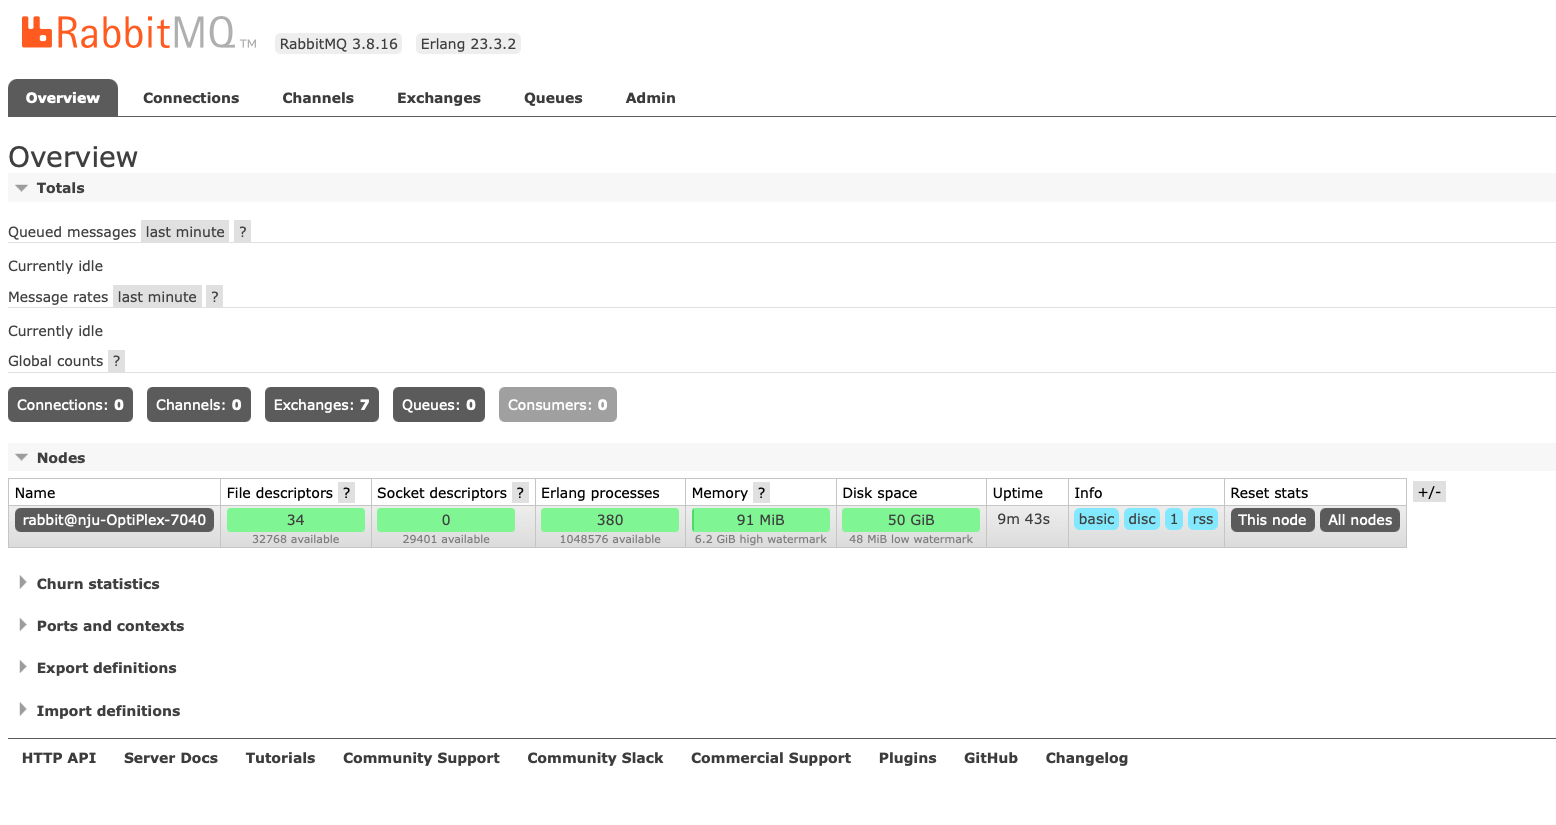Open node rabbit@nju-OptiPlex-7040 details
The image size is (1556, 825).
114,520
